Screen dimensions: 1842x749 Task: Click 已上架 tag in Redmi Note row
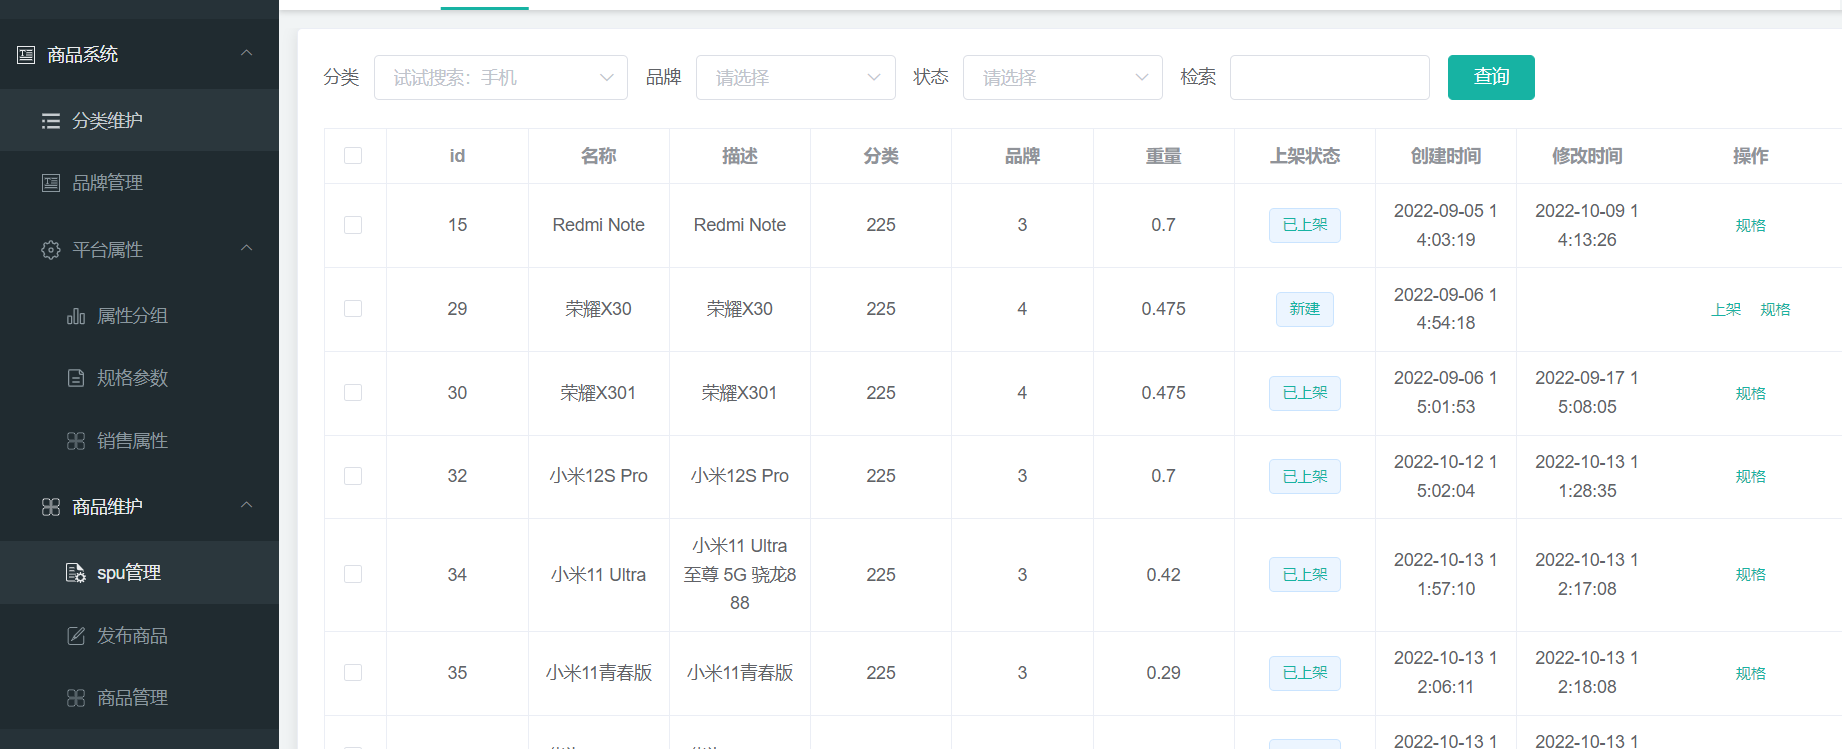tap(1305, 225)
